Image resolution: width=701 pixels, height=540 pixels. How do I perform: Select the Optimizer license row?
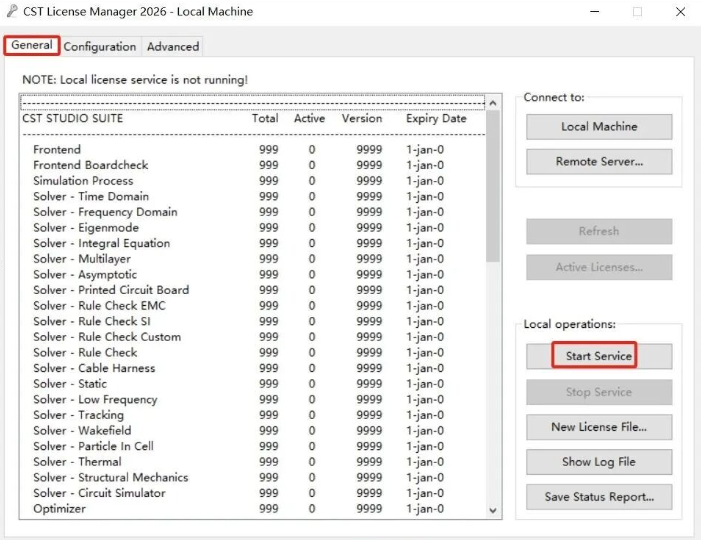tap(59, 509)
